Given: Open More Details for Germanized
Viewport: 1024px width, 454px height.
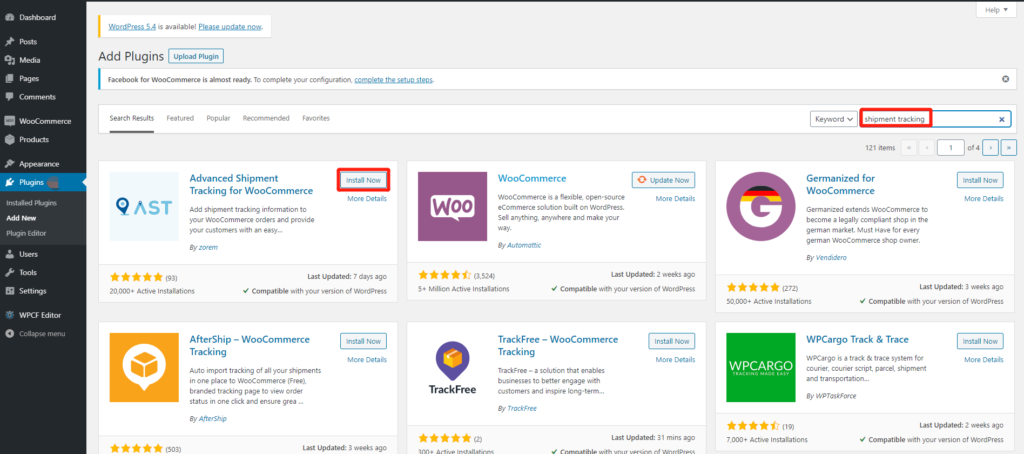Looking at the screenshot, I should (984, 199).
